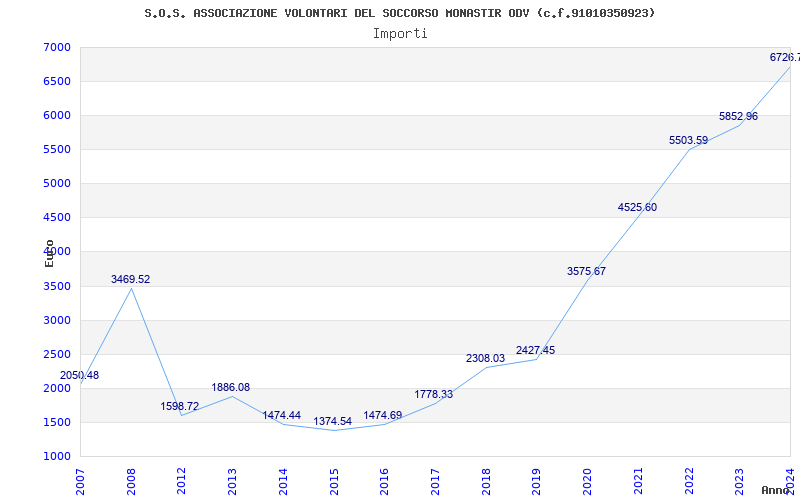Click the 2020 x-axis year label

[587, 481]
